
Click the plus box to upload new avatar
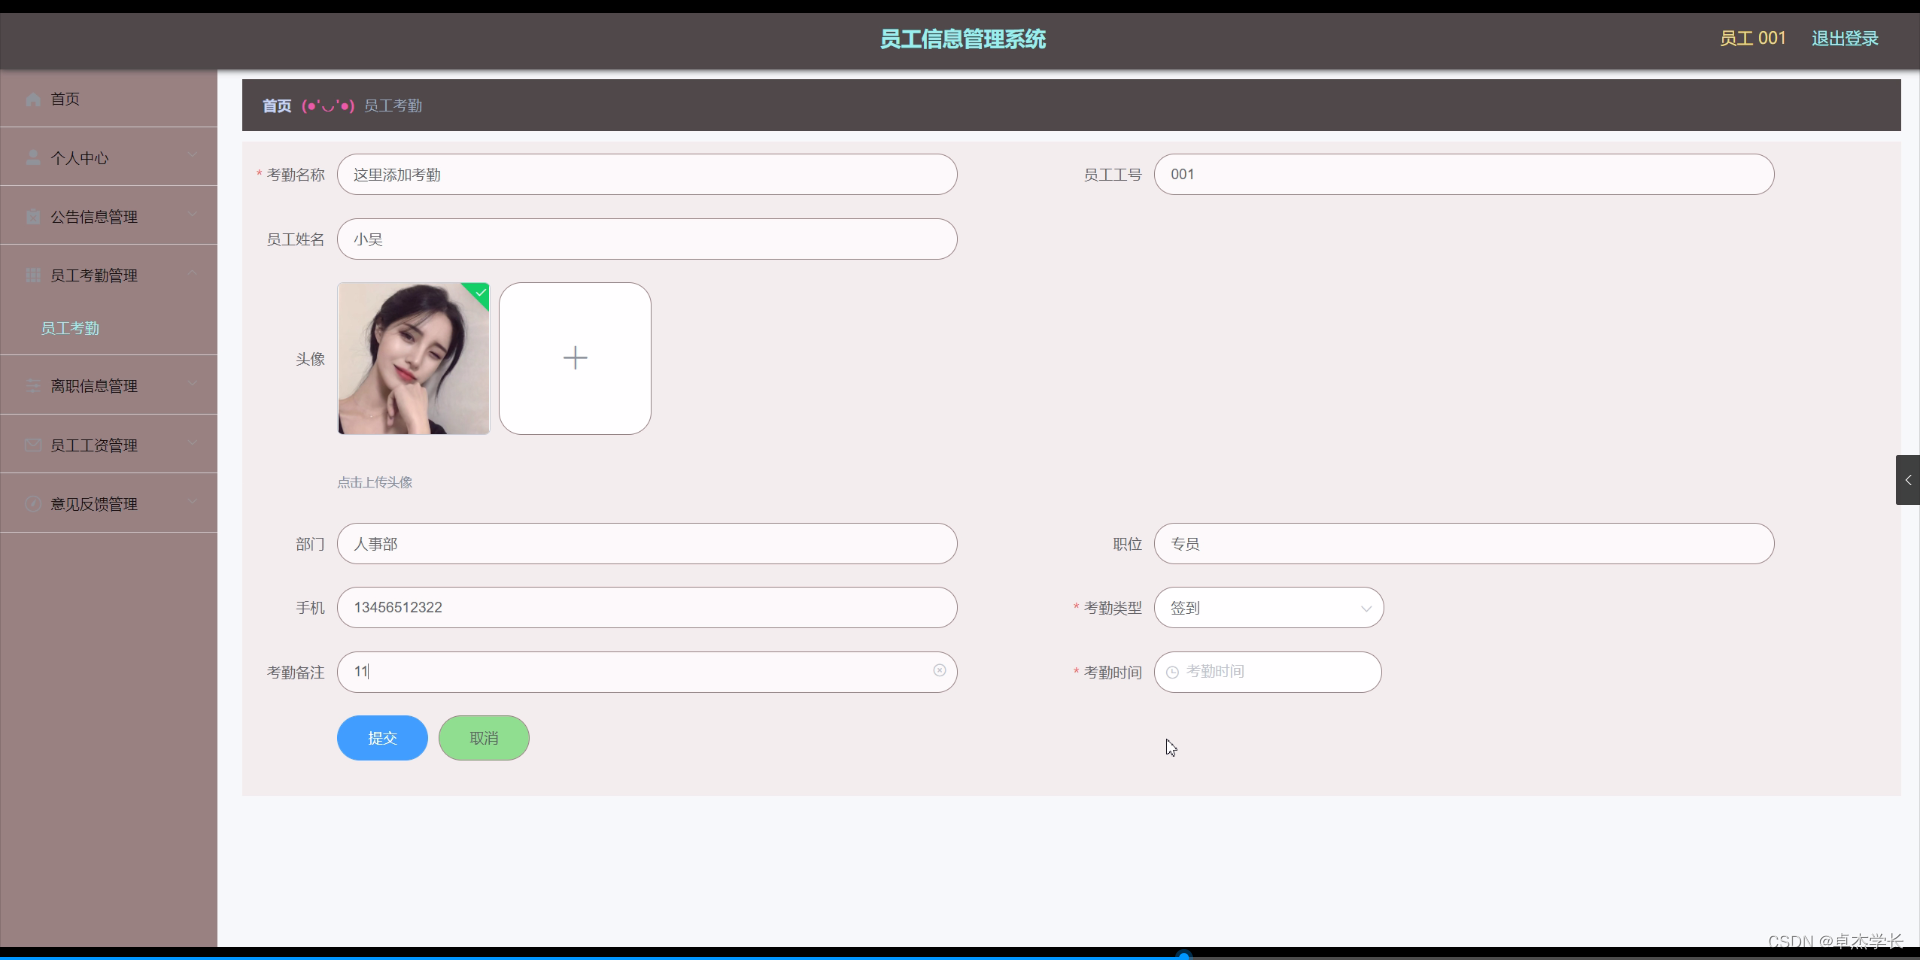pos(574,358)
